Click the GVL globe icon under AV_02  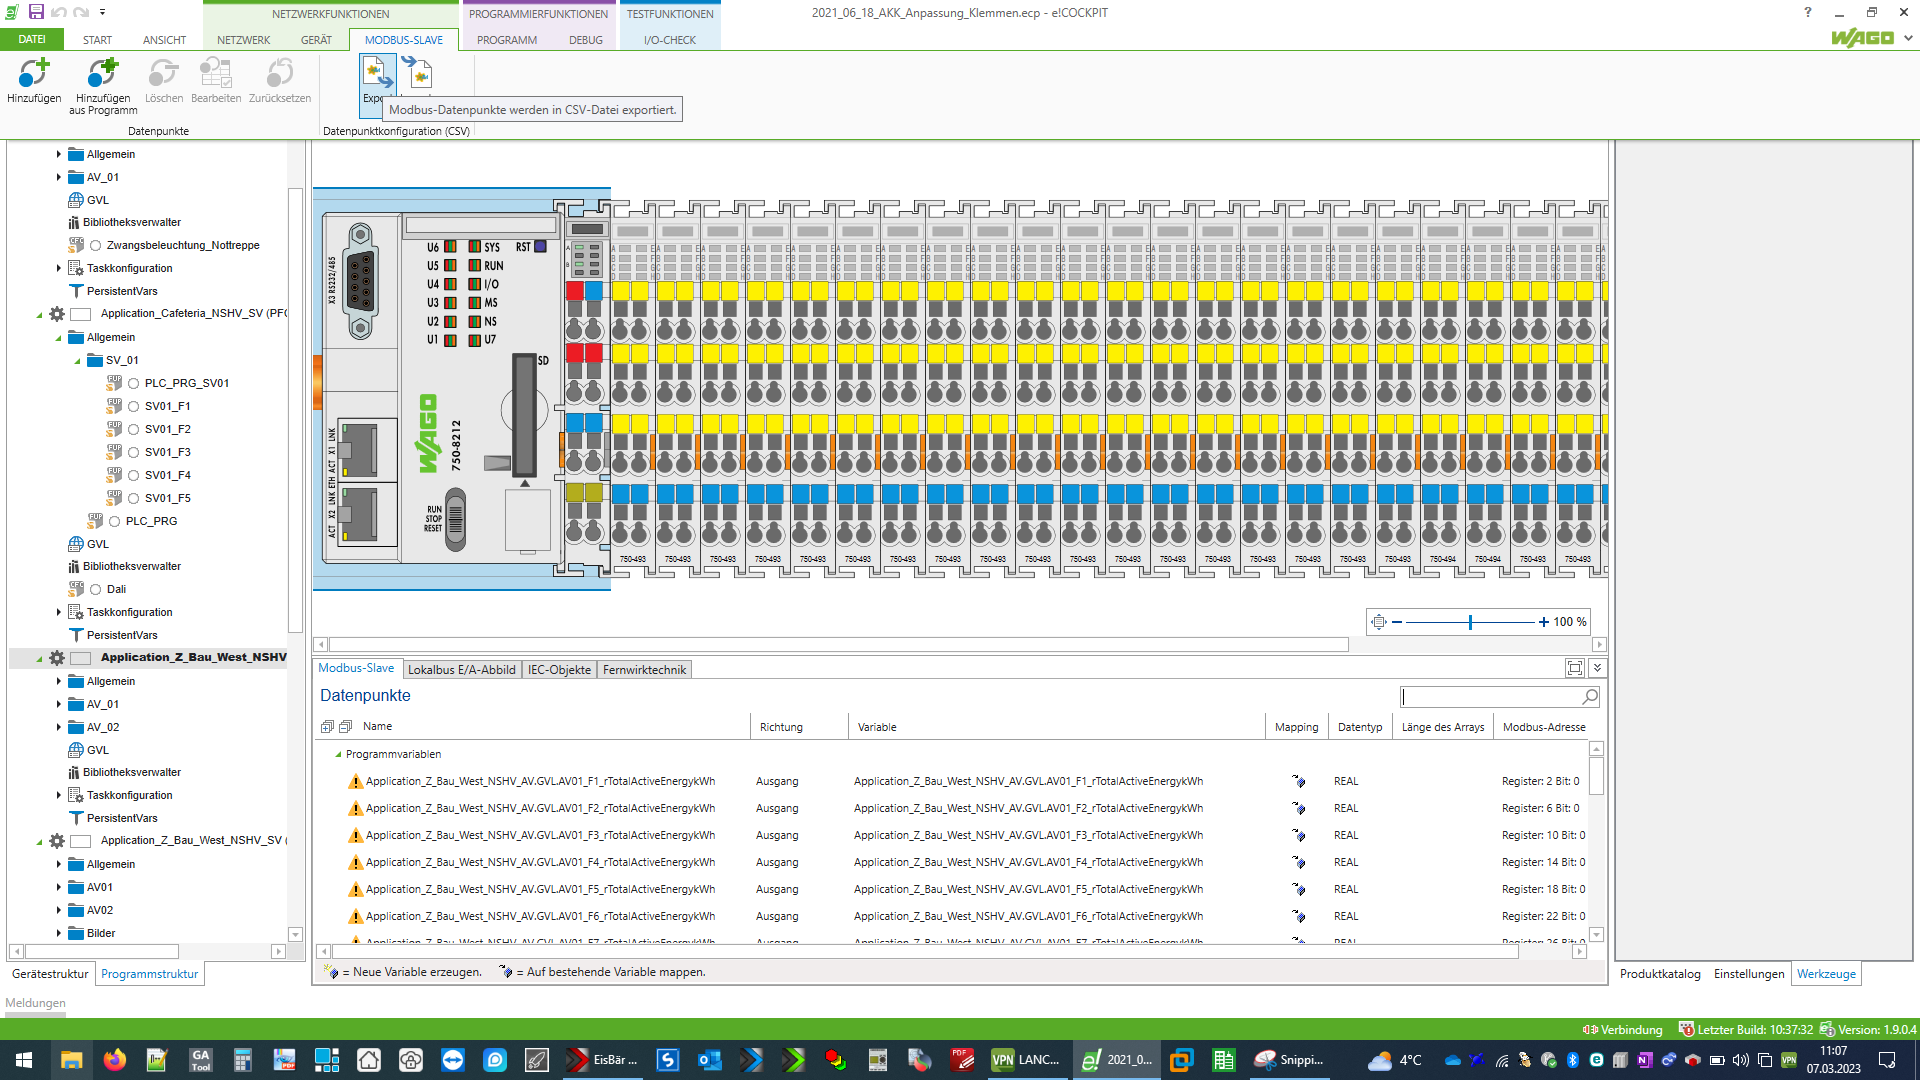coord(76,750)
